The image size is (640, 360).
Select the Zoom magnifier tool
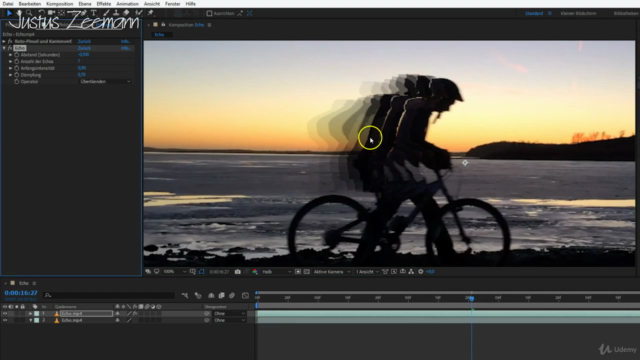[x=29, y=13]
